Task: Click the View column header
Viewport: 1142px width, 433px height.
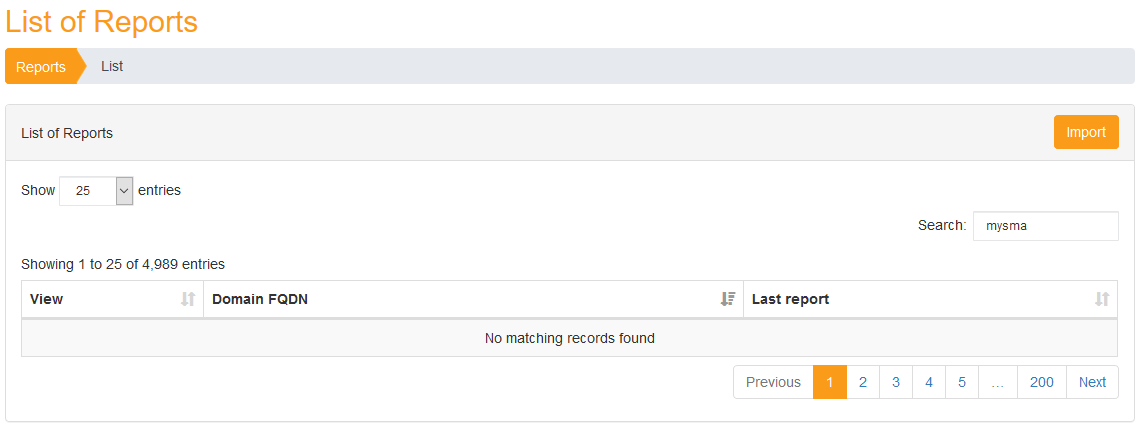Action: tap(112, 299)
